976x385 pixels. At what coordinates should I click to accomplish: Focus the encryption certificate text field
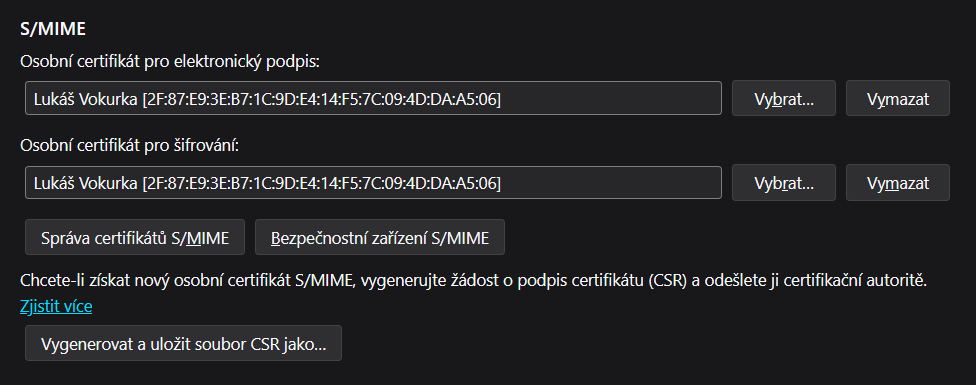point(373,183)
